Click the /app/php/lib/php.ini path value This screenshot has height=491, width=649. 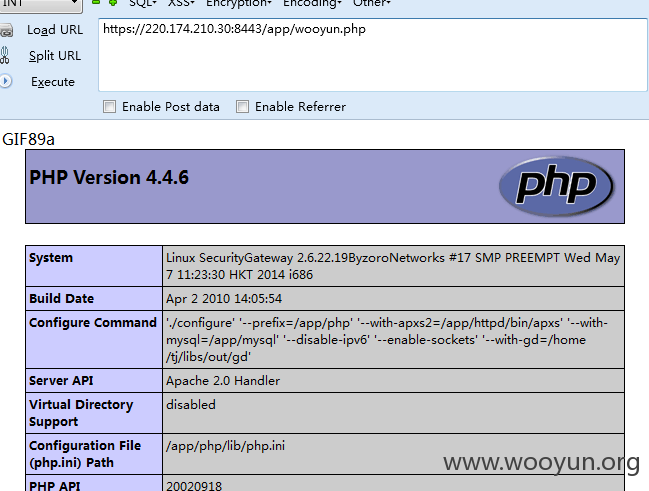(x=225, y=446)
